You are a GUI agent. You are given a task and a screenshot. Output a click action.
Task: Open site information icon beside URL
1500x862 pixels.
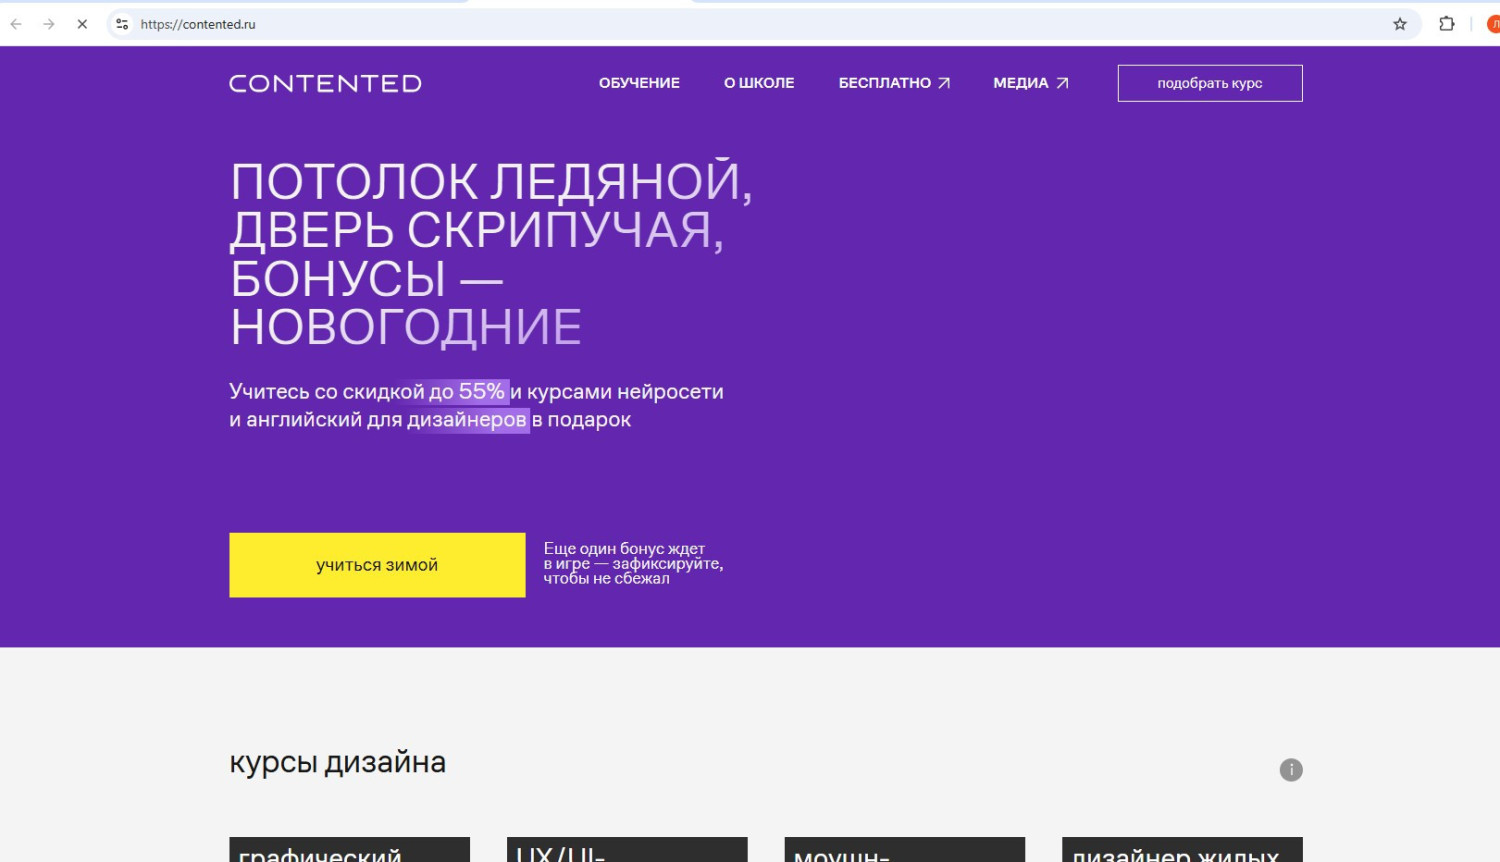click(122, 24)
